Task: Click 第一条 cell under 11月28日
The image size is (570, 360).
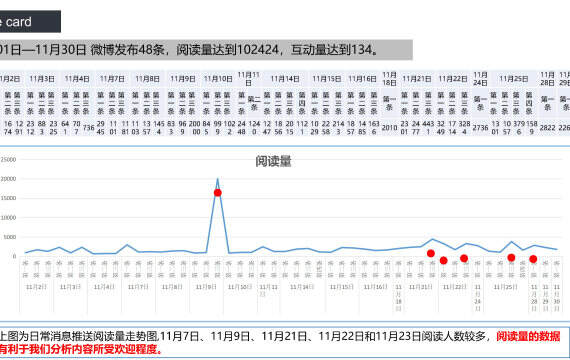Action: [x=547, y=103]
